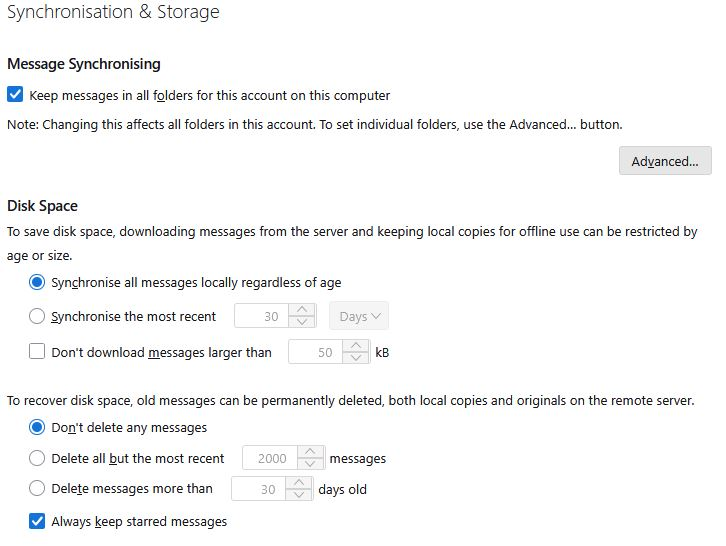Open the Days unit dropdown
The height and width of the screenshot is (546, 726).
(x=359, y=317)
